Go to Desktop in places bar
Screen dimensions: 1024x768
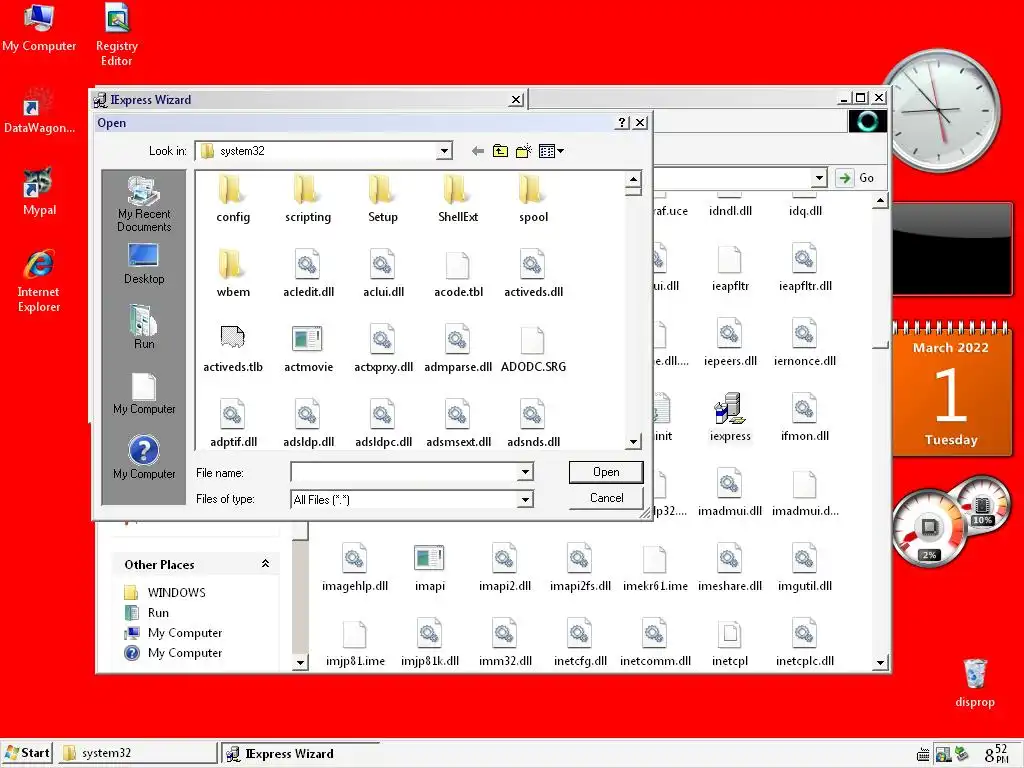pyautogui.click(x=144, y=264)
